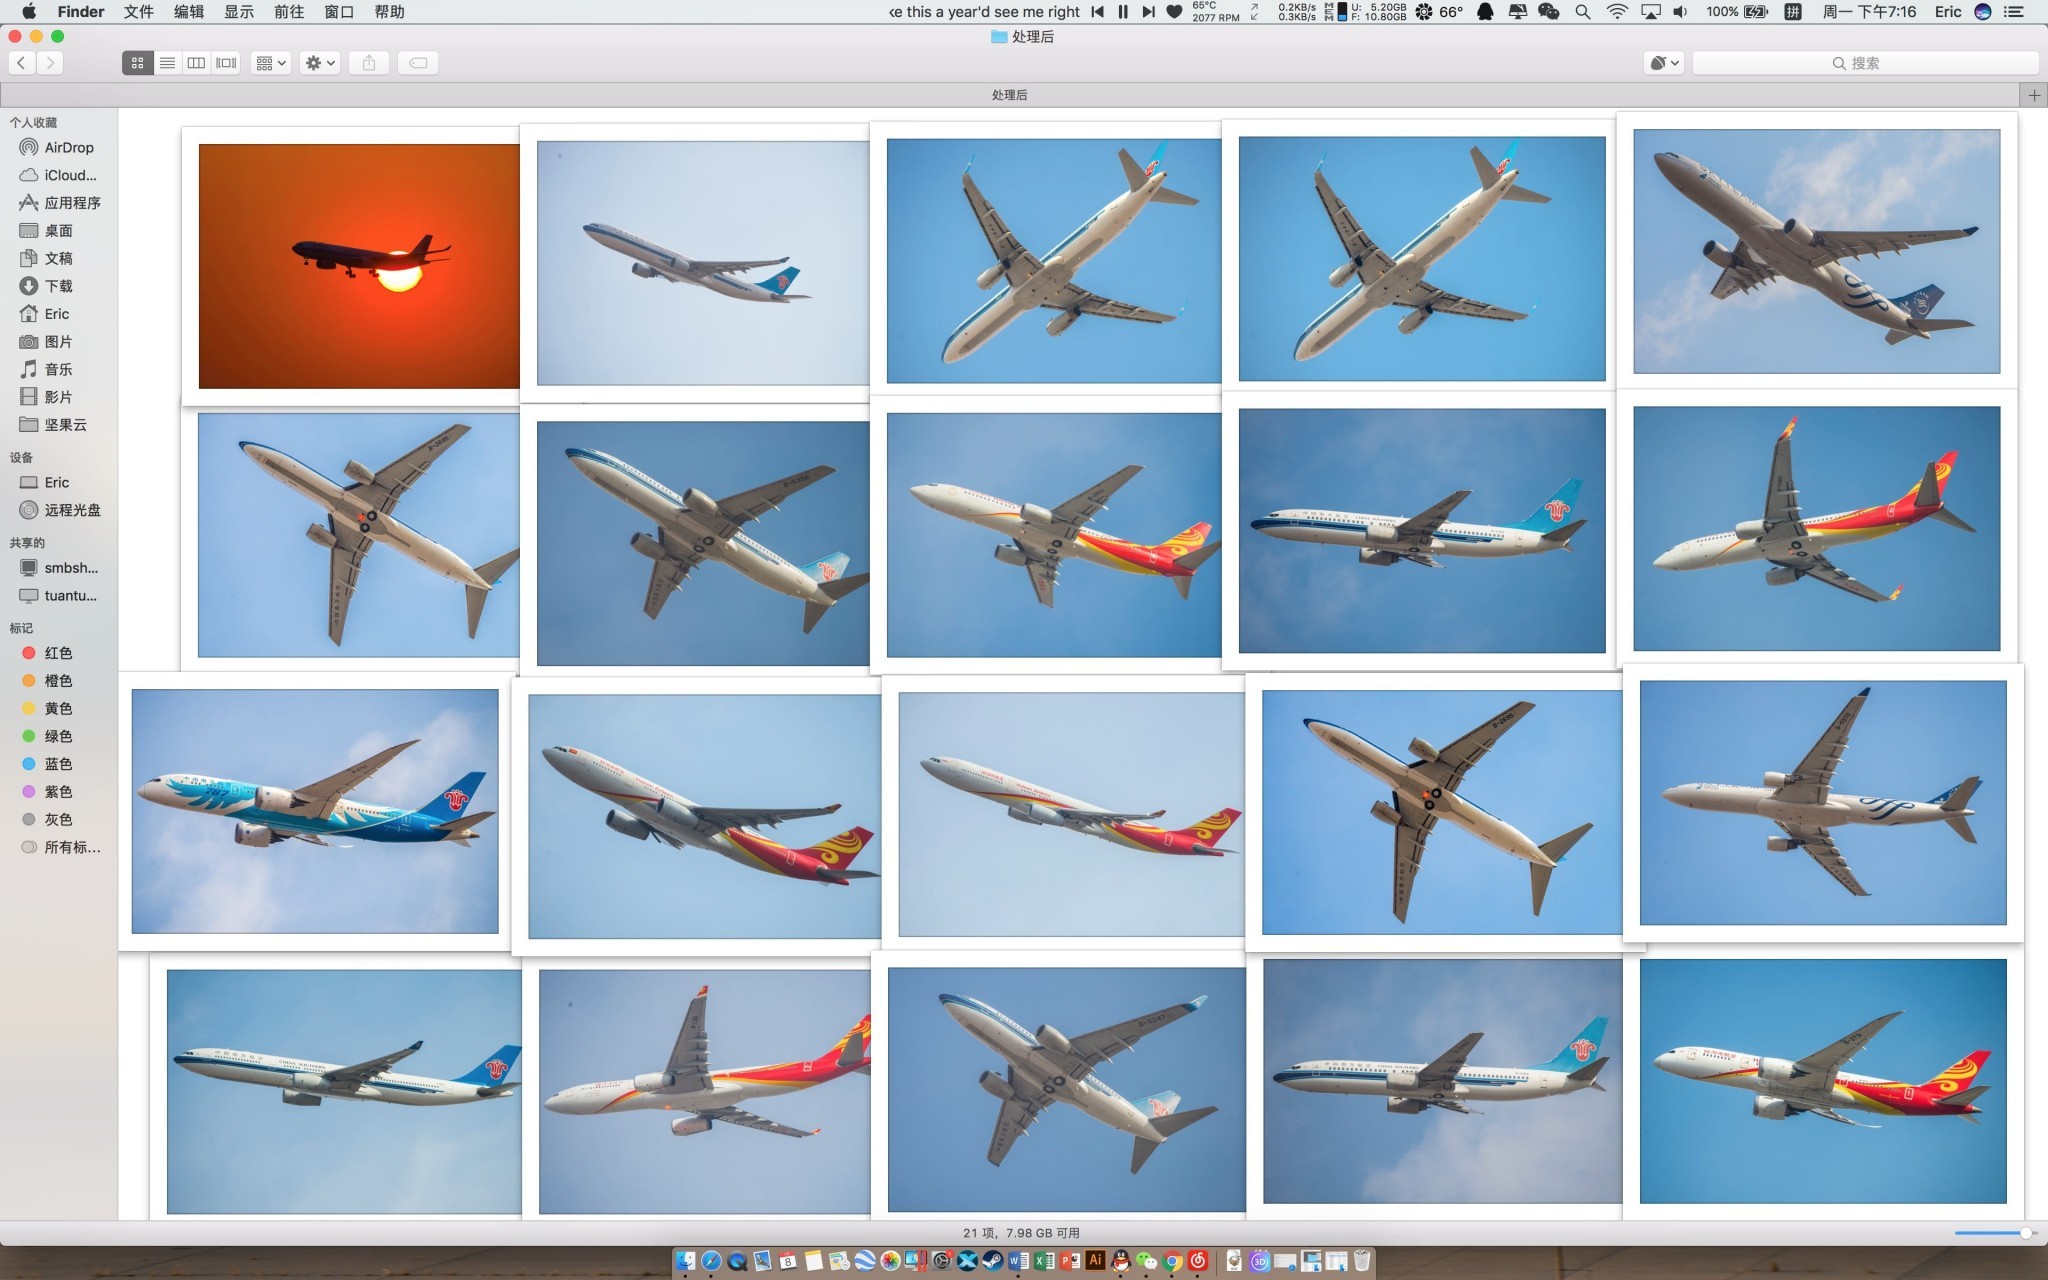
Task: Open the 文稿 folder in the sidebar
Action: point(46,258)
